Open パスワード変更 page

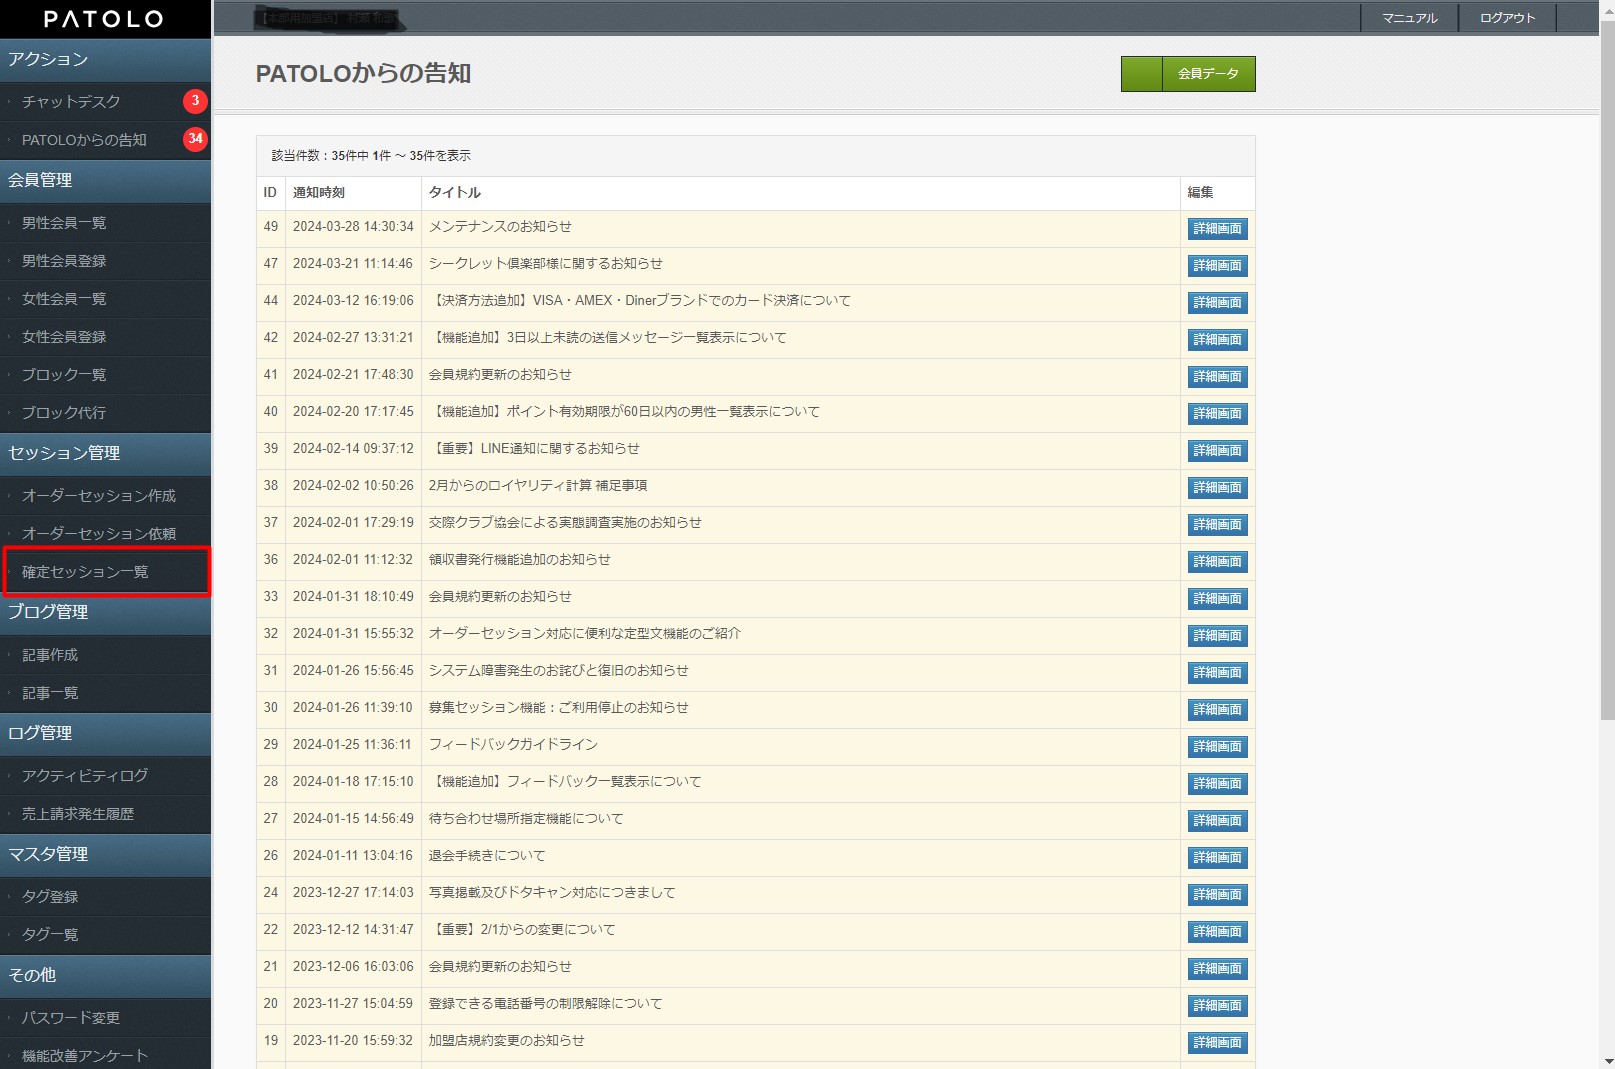click(105, 1017)
